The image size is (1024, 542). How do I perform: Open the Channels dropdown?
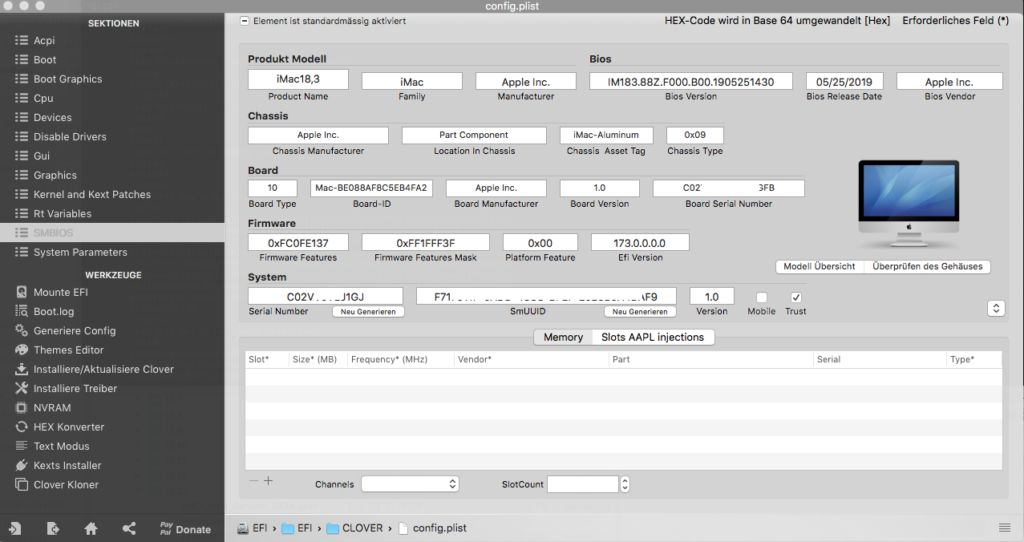coord(410,484)
